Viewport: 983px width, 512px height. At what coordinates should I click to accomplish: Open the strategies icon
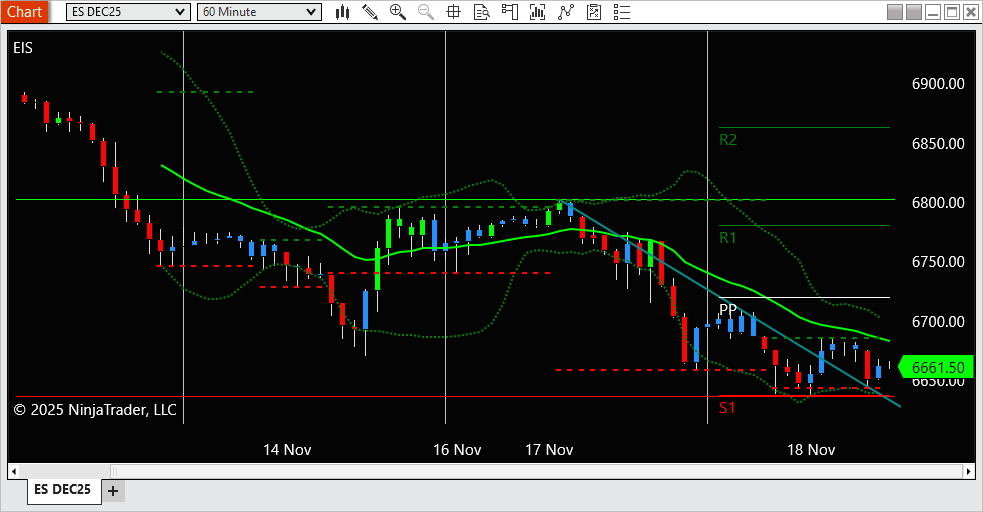pos(594,12)
